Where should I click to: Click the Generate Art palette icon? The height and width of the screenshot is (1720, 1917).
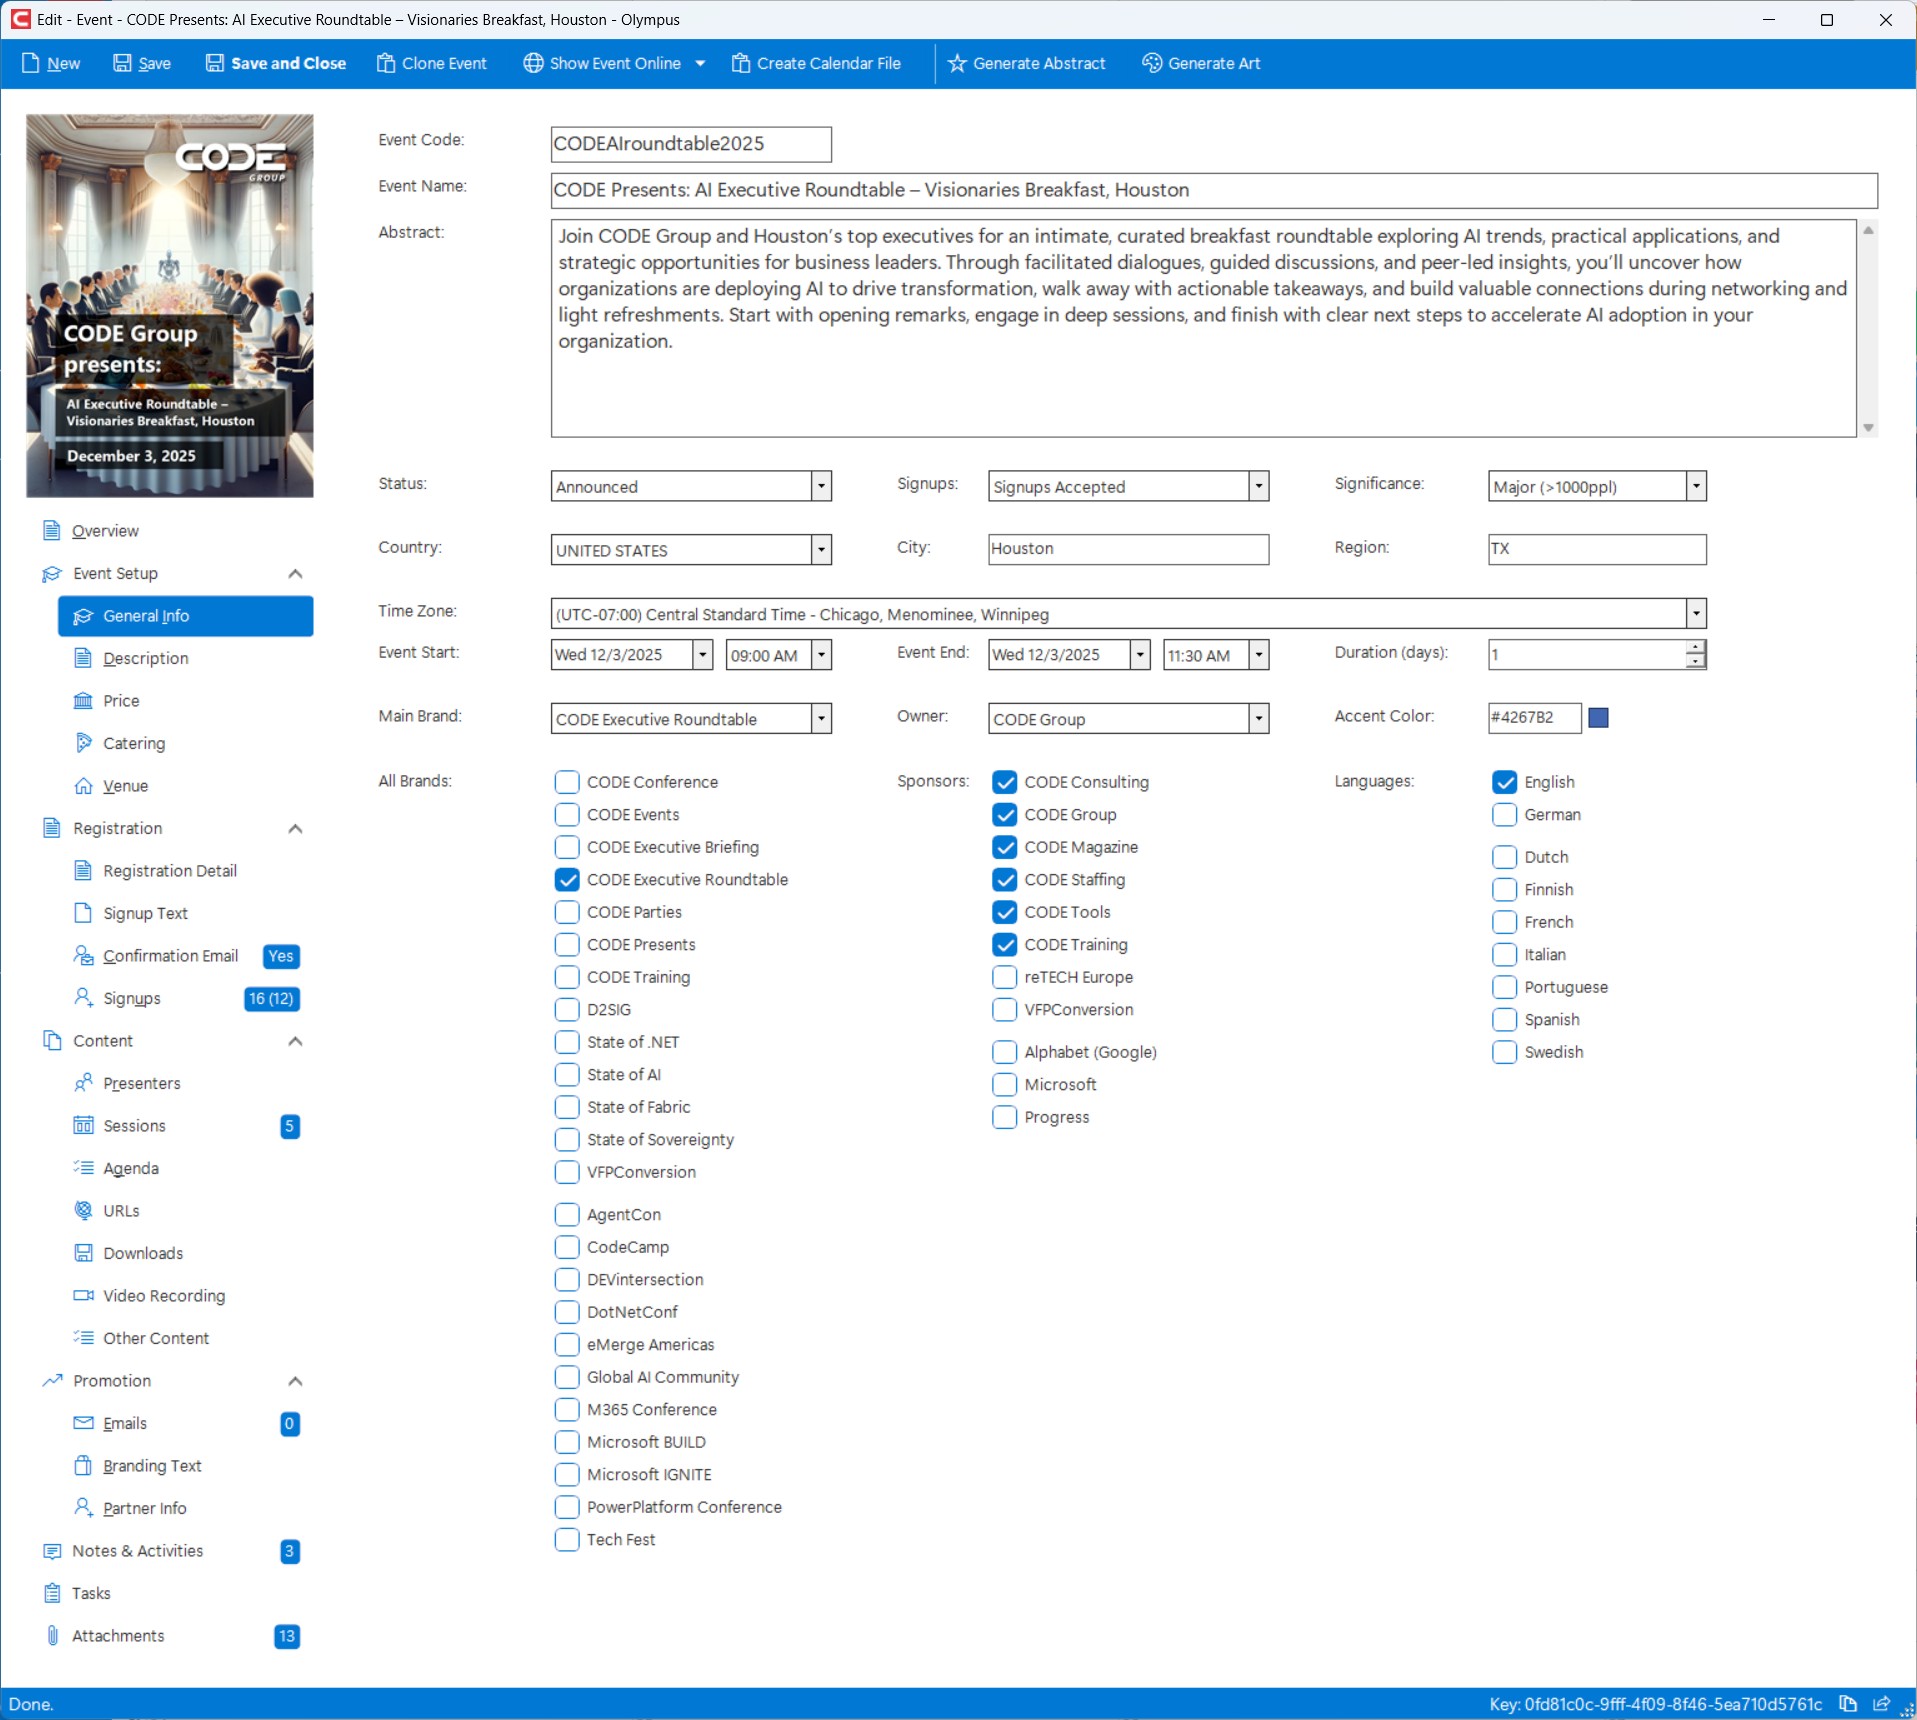[1151, 63]
